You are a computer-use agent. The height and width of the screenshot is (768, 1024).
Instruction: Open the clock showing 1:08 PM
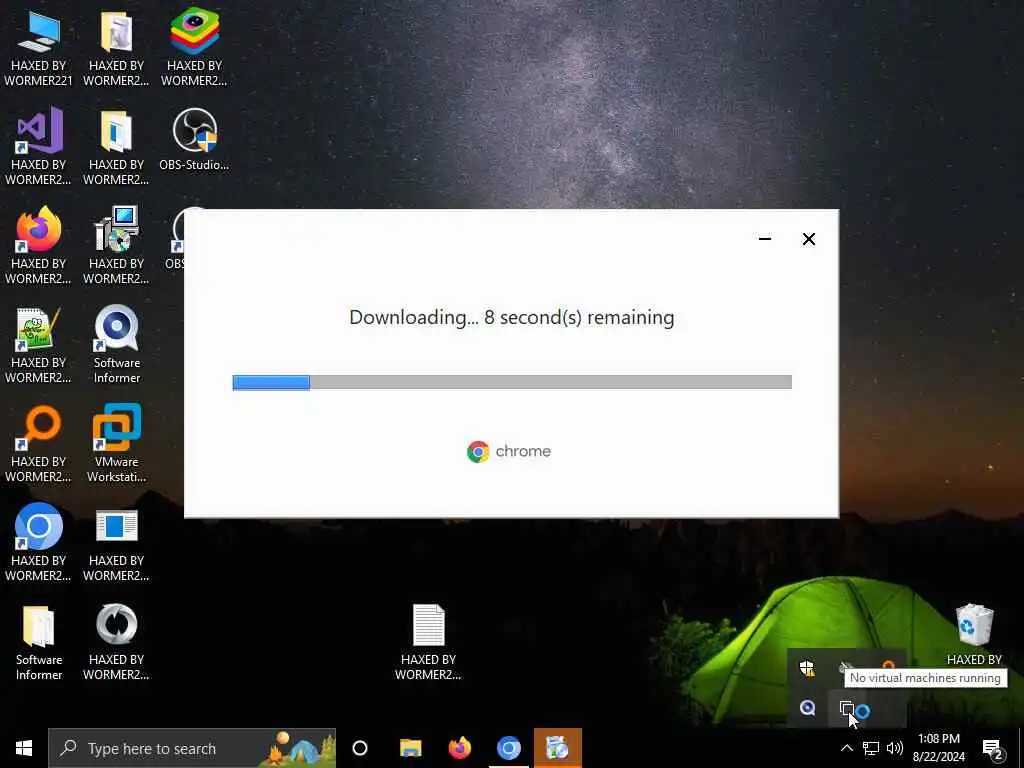938,748
